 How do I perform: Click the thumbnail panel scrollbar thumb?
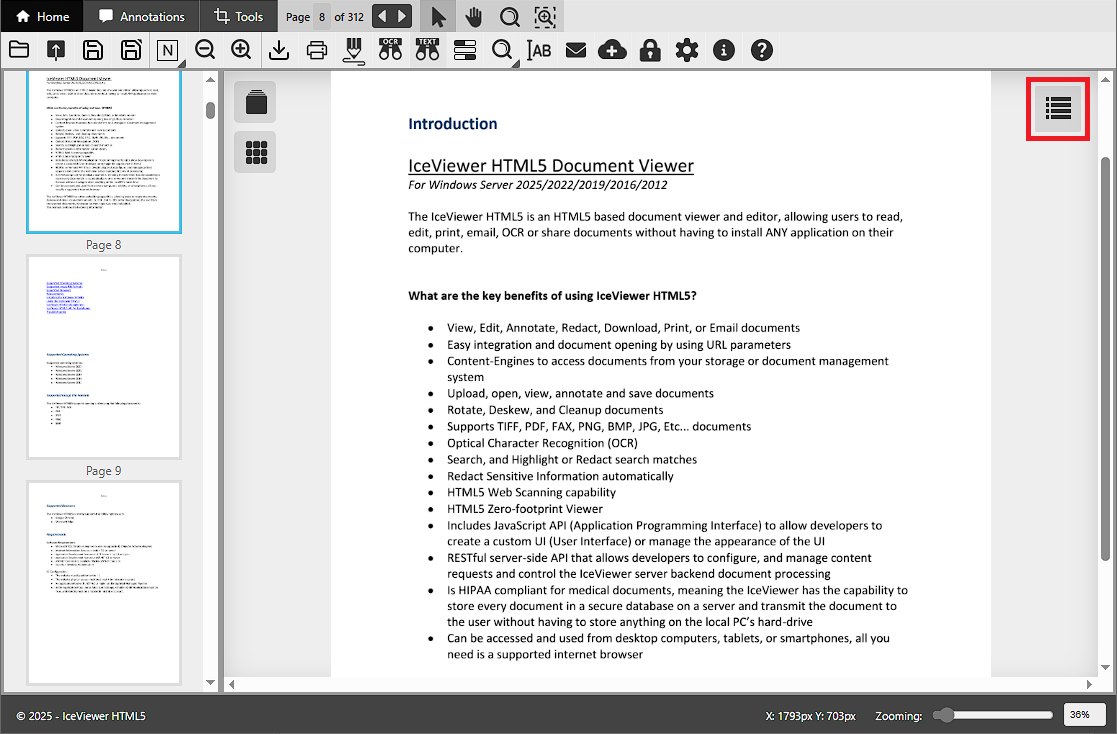(210, 110)
